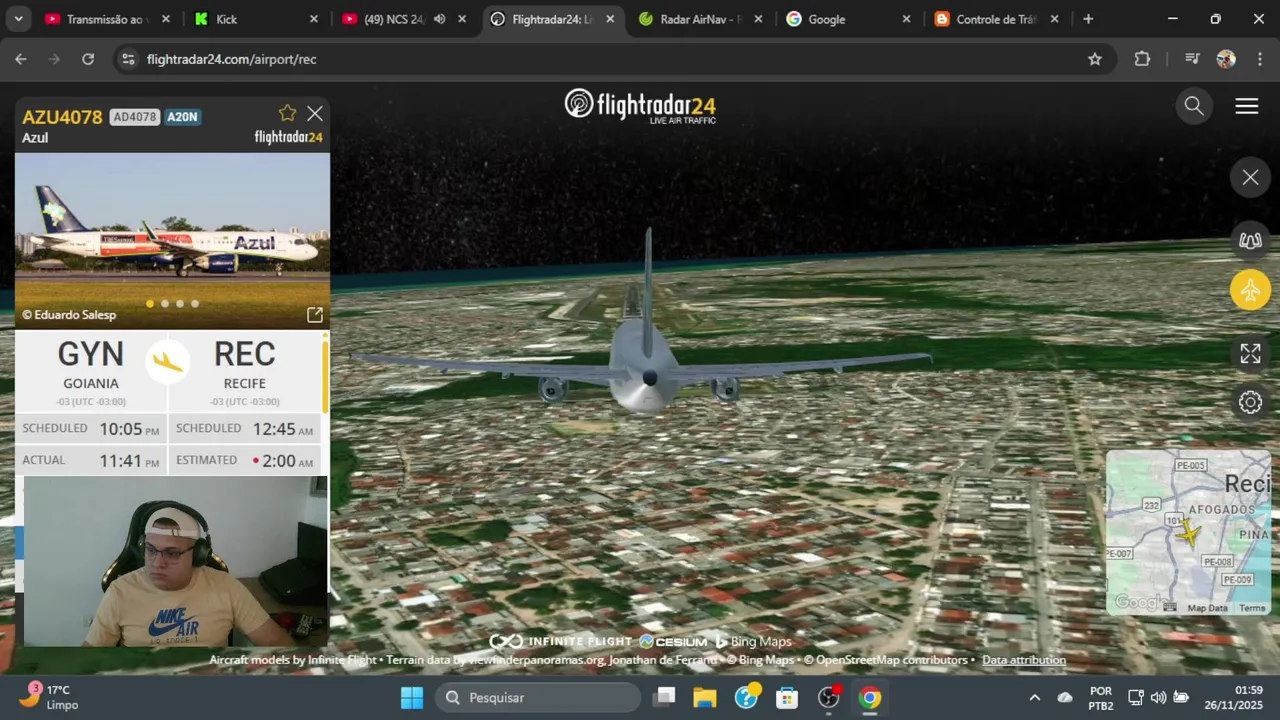The image size is (1280, 720).
Task: Switch to the Controle de Tráfego tab
Action: (995, 19)
